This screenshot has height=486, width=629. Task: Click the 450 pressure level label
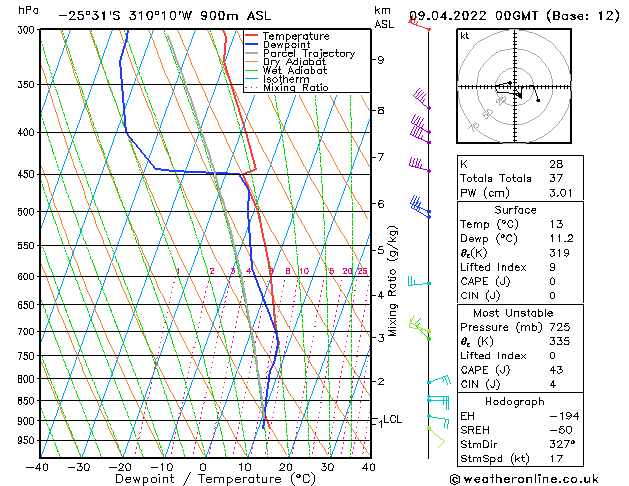tap(28, 174)
